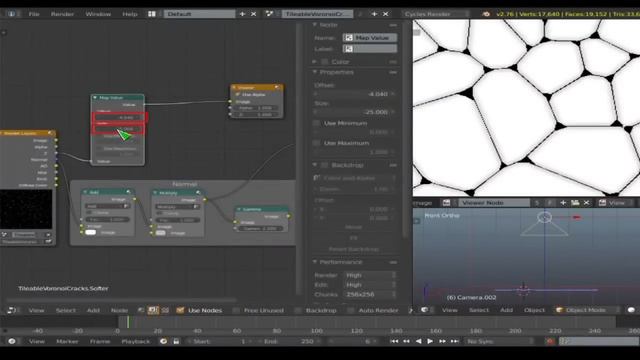
Task: Expand the Color panel
Action: pyautogui.click(x=315, y=62)
